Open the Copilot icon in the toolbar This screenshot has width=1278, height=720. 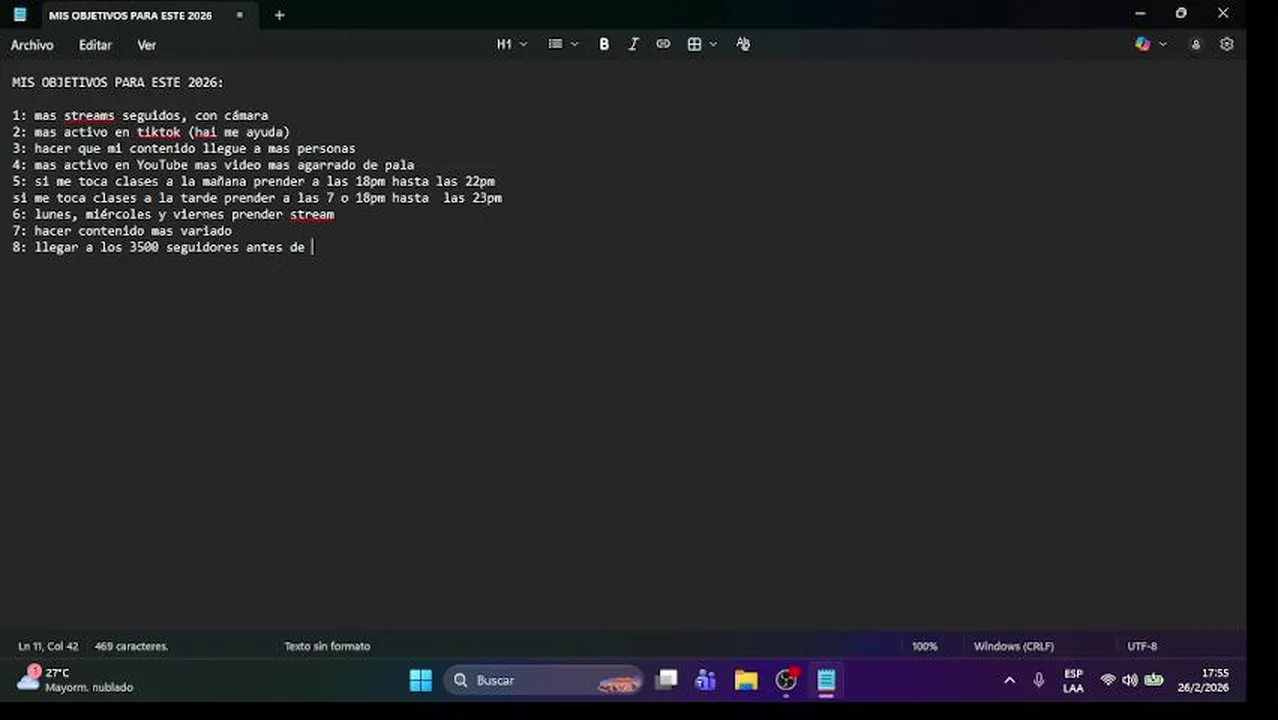tap(1143, 44)
